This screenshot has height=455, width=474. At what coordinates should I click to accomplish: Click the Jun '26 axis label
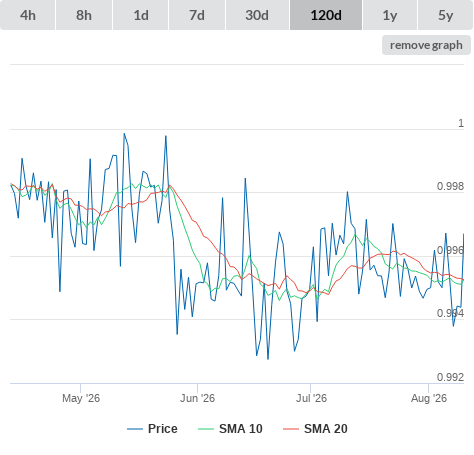[x=197, y=398]
